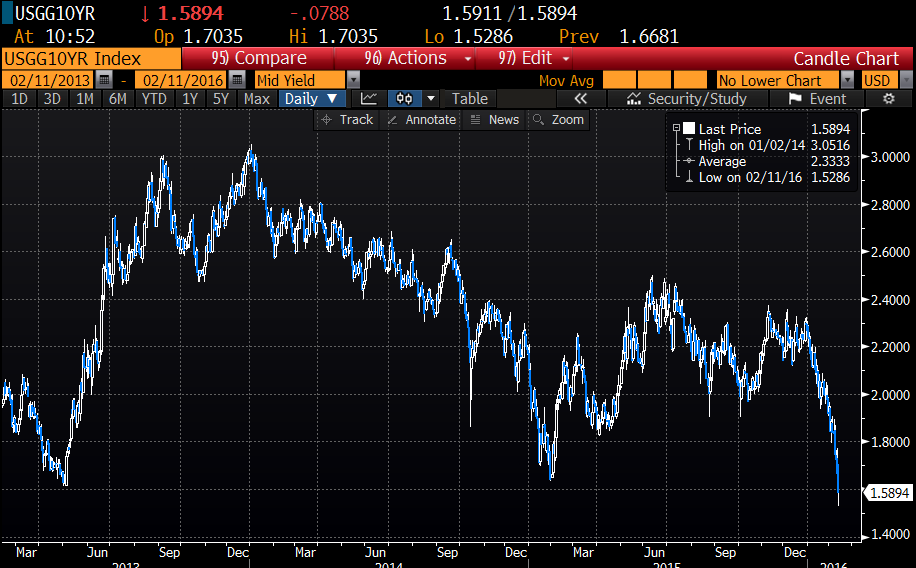Open the Edit menu
This screenshot has height=568, width=916.
click(x=529, y=58)
